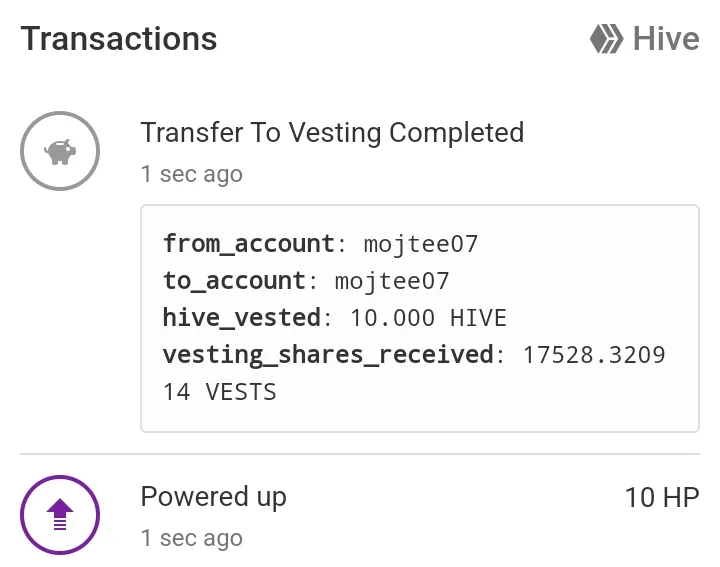This screenshot has height=567, width=720.
Task: Click the to_account value mojtee07
Action: pyautogui.click(x=392, y=281)
